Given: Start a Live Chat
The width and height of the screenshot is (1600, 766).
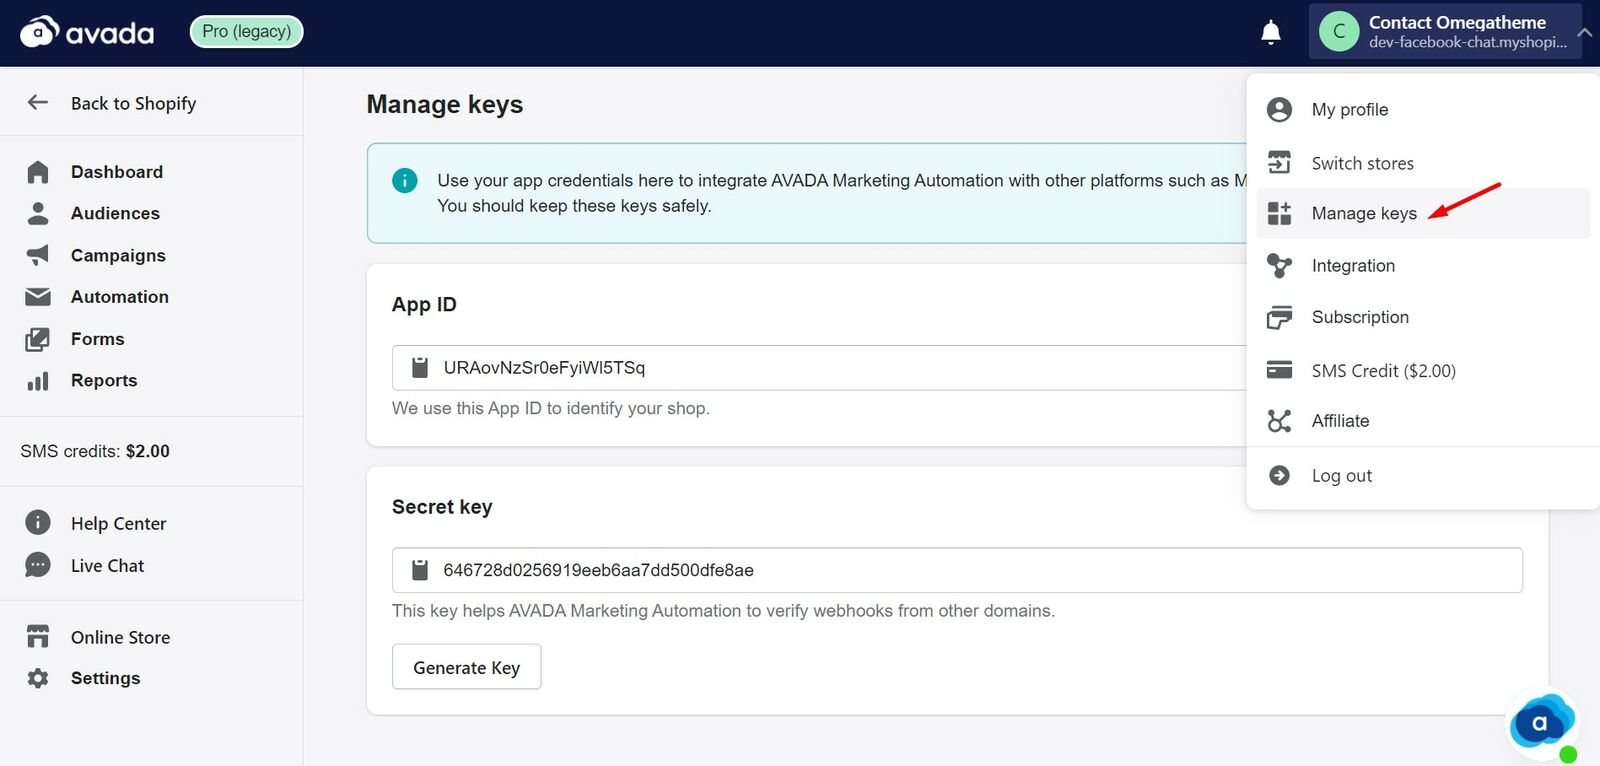Looking at the screenshot, I should 107,565.
